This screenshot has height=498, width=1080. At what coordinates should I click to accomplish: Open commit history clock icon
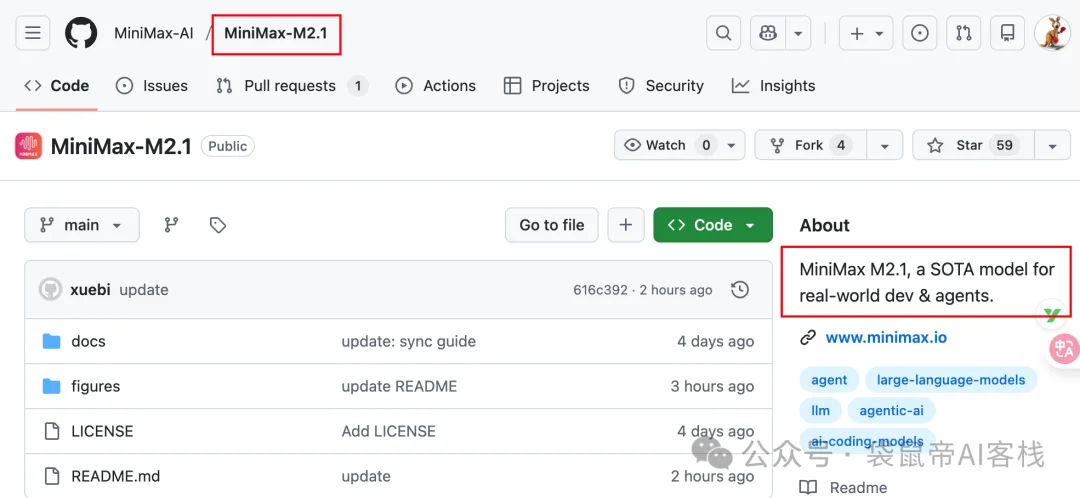740,290
